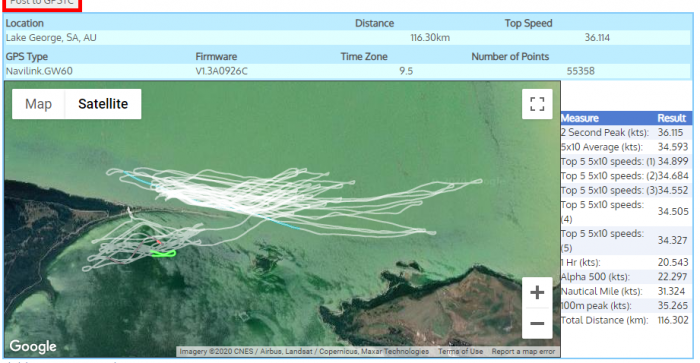Image resolution: width=700 pixels, height=363 pixels.
Task: Click the Lake George, SA, AU location
Action: tap(51, 38)
